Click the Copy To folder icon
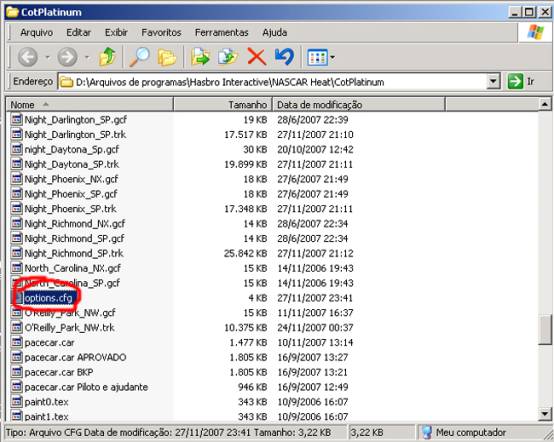This screenshot has height=442, width=554. coord(228,57)
